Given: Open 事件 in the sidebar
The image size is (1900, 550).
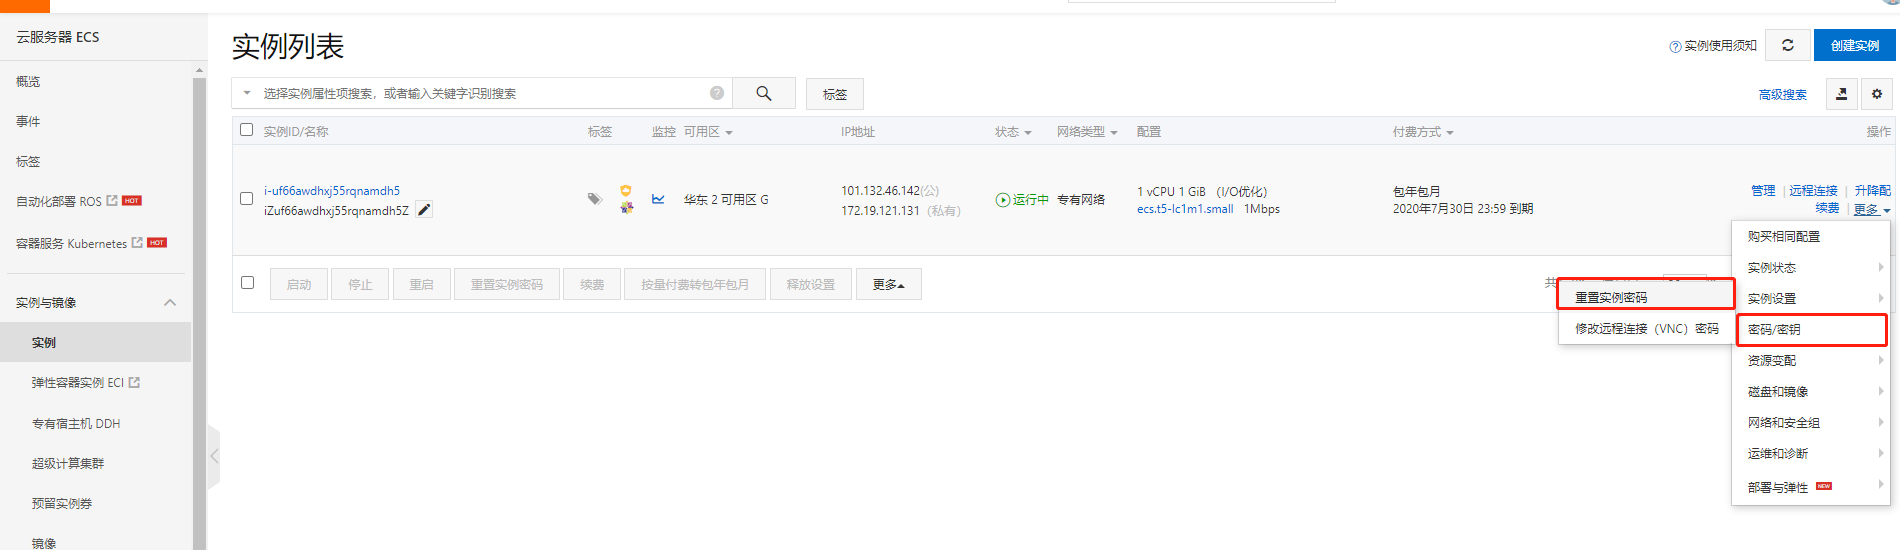Looking at the screenshot, I should click(28, 122).
